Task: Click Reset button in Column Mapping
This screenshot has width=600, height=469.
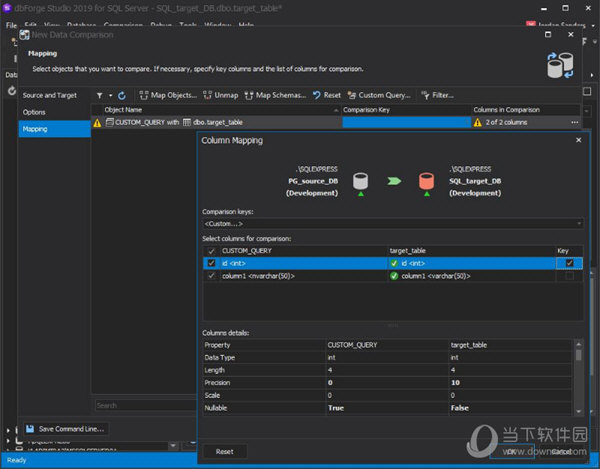Action: pos(224,452)
